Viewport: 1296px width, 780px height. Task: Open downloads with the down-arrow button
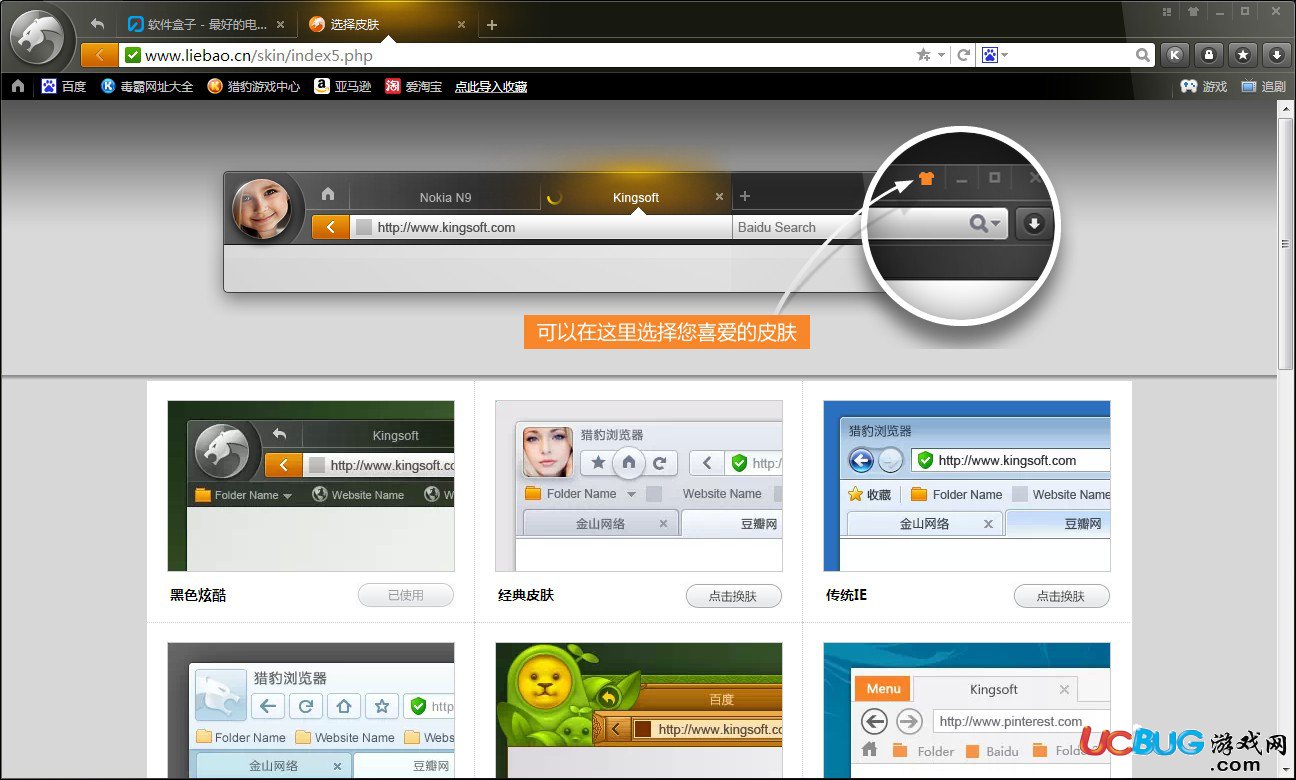[1275, 55]
